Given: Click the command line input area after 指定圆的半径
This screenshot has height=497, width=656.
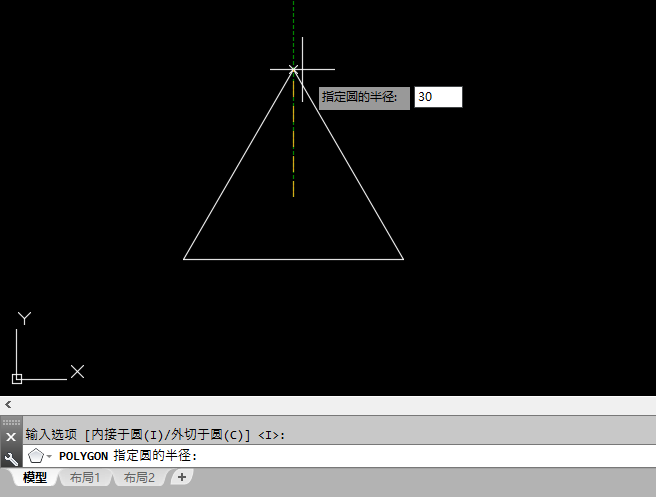Looking at the screenshot, I should tap(425, 456).
